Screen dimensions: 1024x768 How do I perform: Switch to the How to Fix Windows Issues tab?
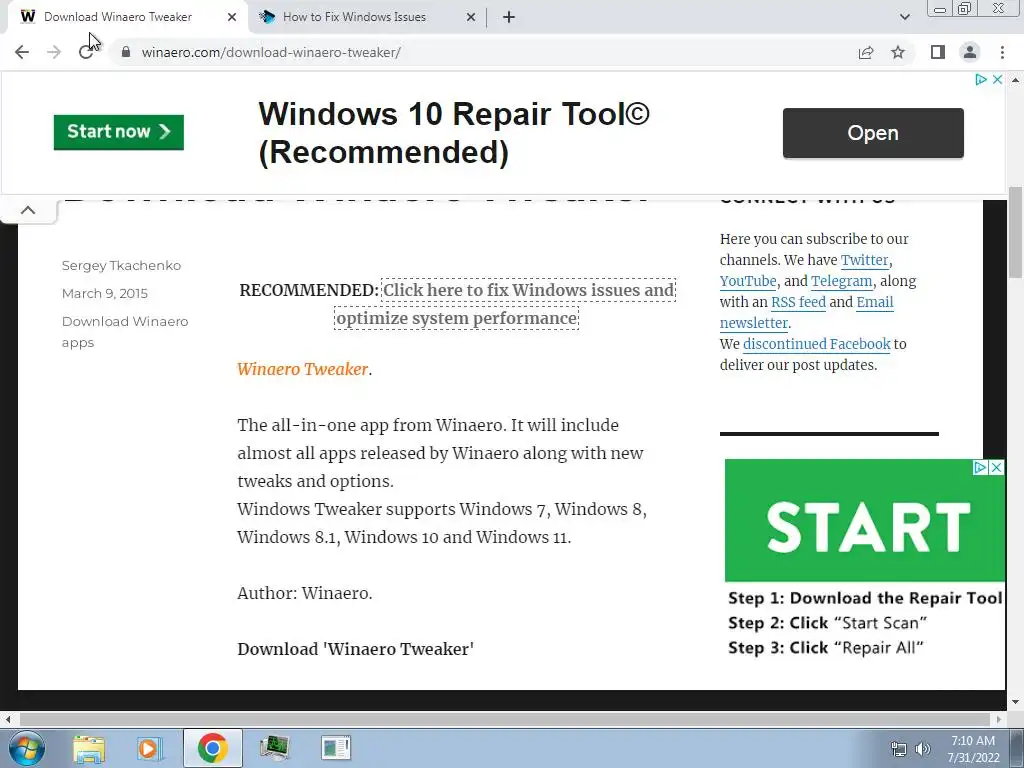[x=354, y=17]
